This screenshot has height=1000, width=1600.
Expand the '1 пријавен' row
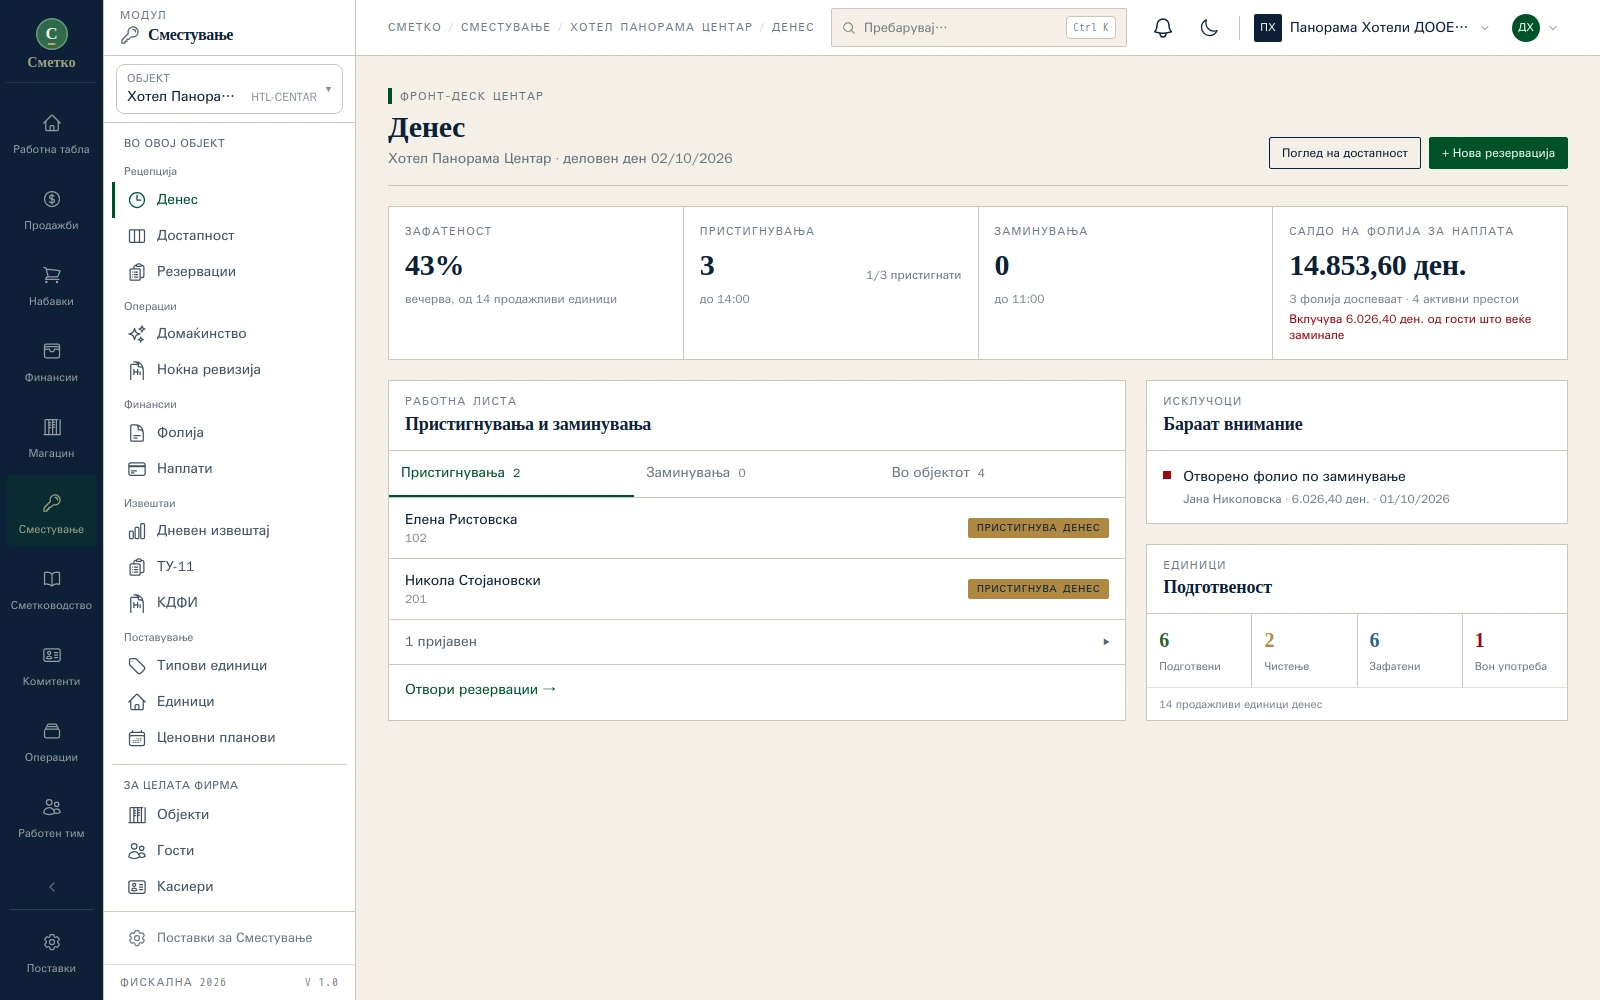click(x=757, y=642)
